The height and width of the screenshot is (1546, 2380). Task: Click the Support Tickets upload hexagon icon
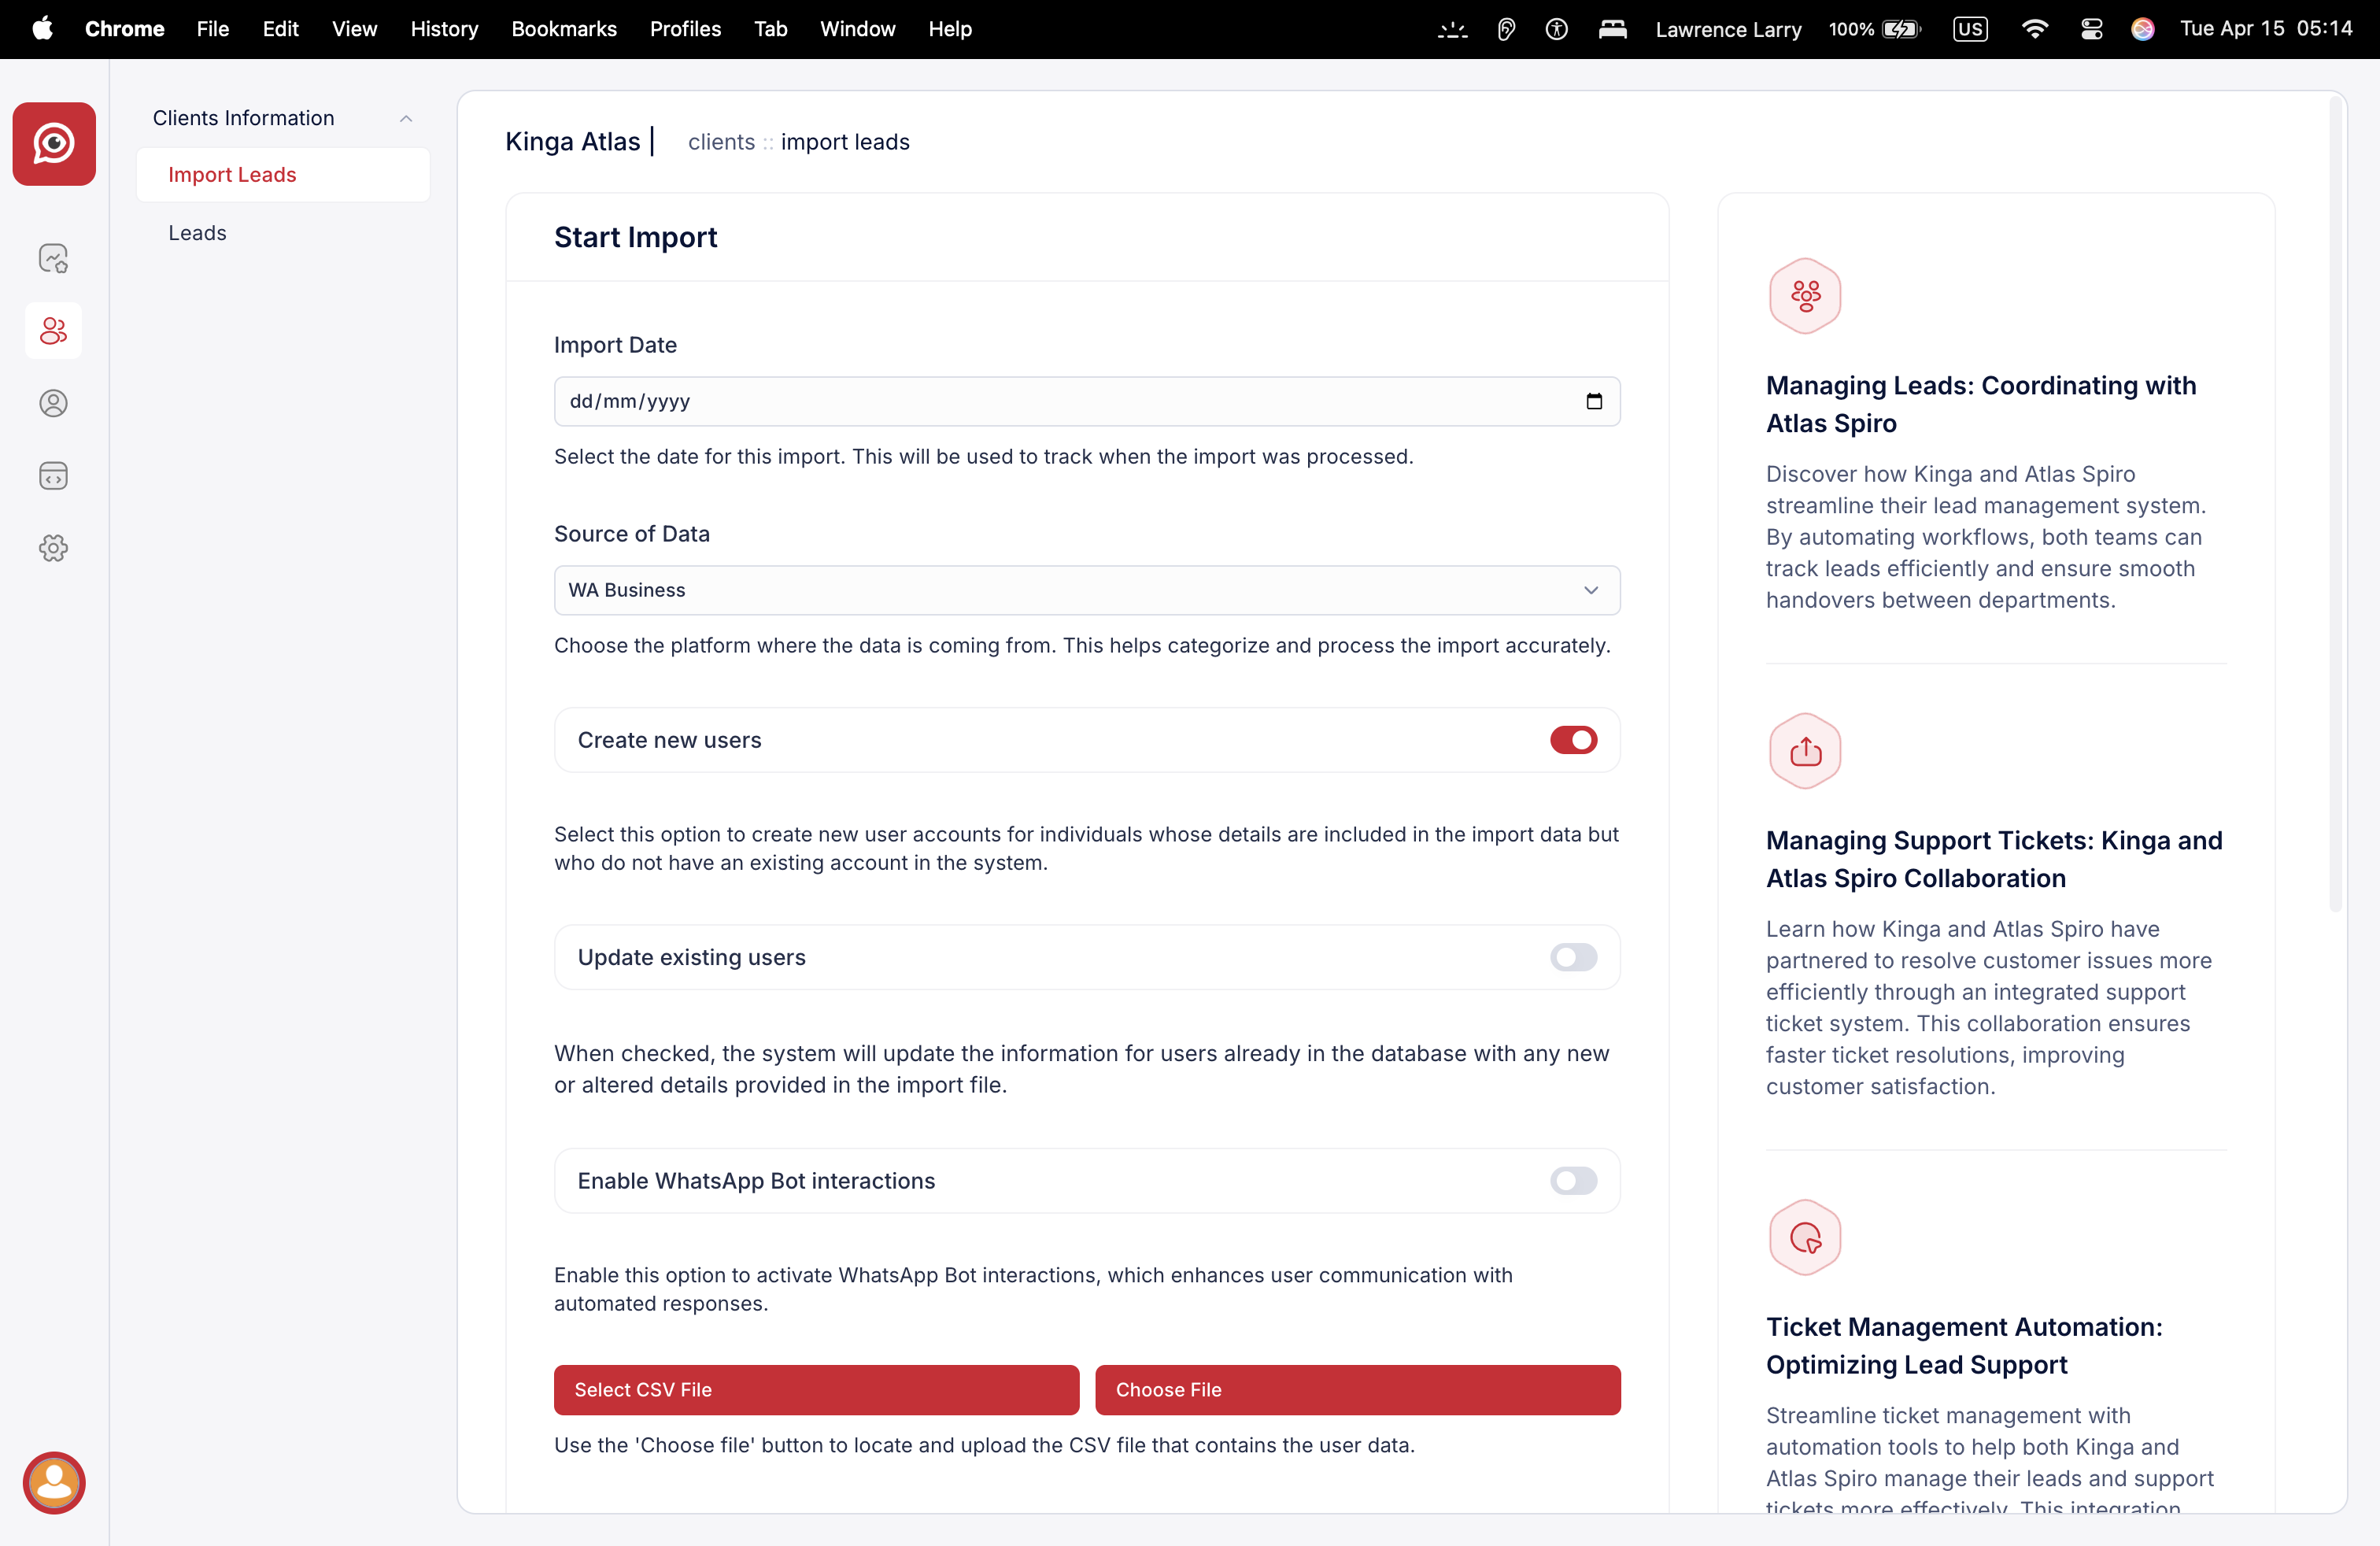pos(1805,751)
